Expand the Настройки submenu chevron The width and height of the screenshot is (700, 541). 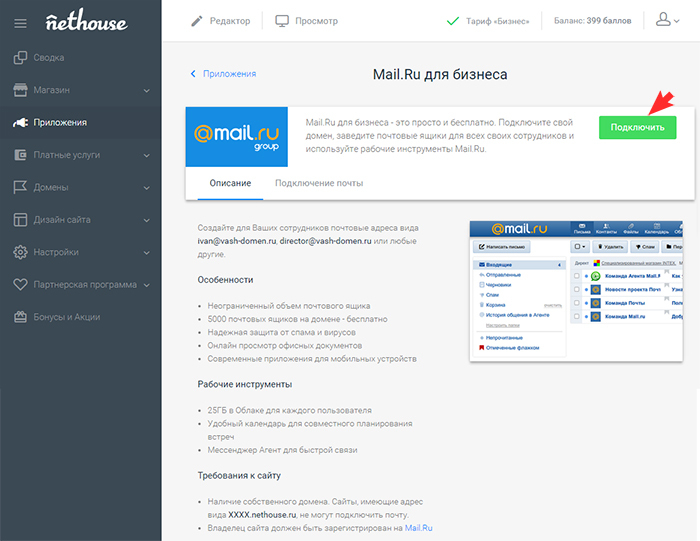tap(146, 253)
